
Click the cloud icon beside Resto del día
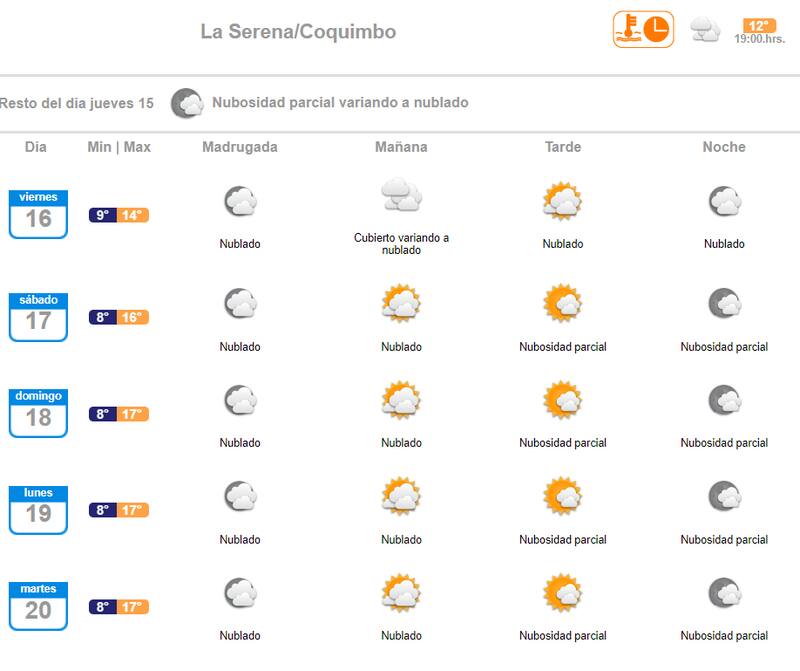coord(186,103)
